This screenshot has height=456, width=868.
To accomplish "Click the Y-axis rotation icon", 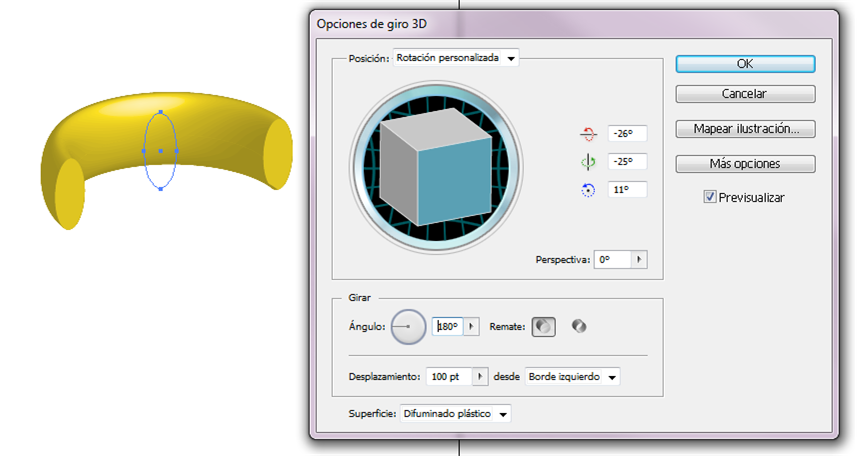I will click(x=587, y=161).
